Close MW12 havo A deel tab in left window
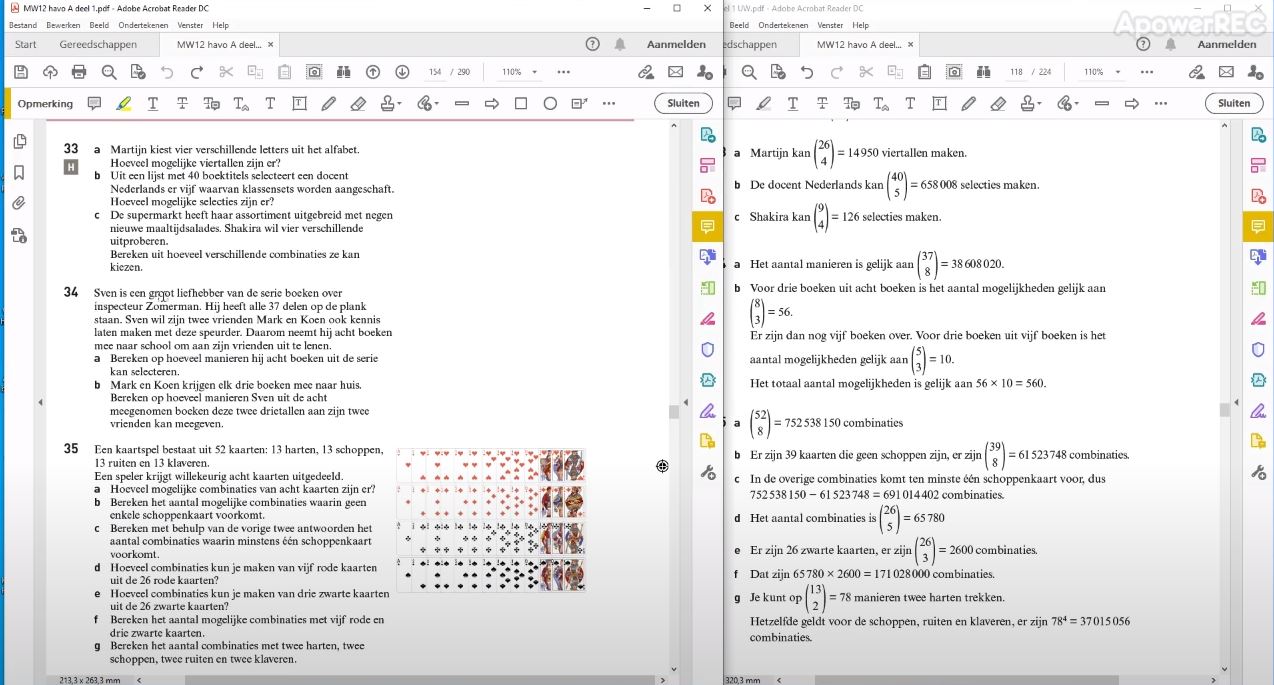The width and height of the screenshot is (1274, 685). pos(271,44)
